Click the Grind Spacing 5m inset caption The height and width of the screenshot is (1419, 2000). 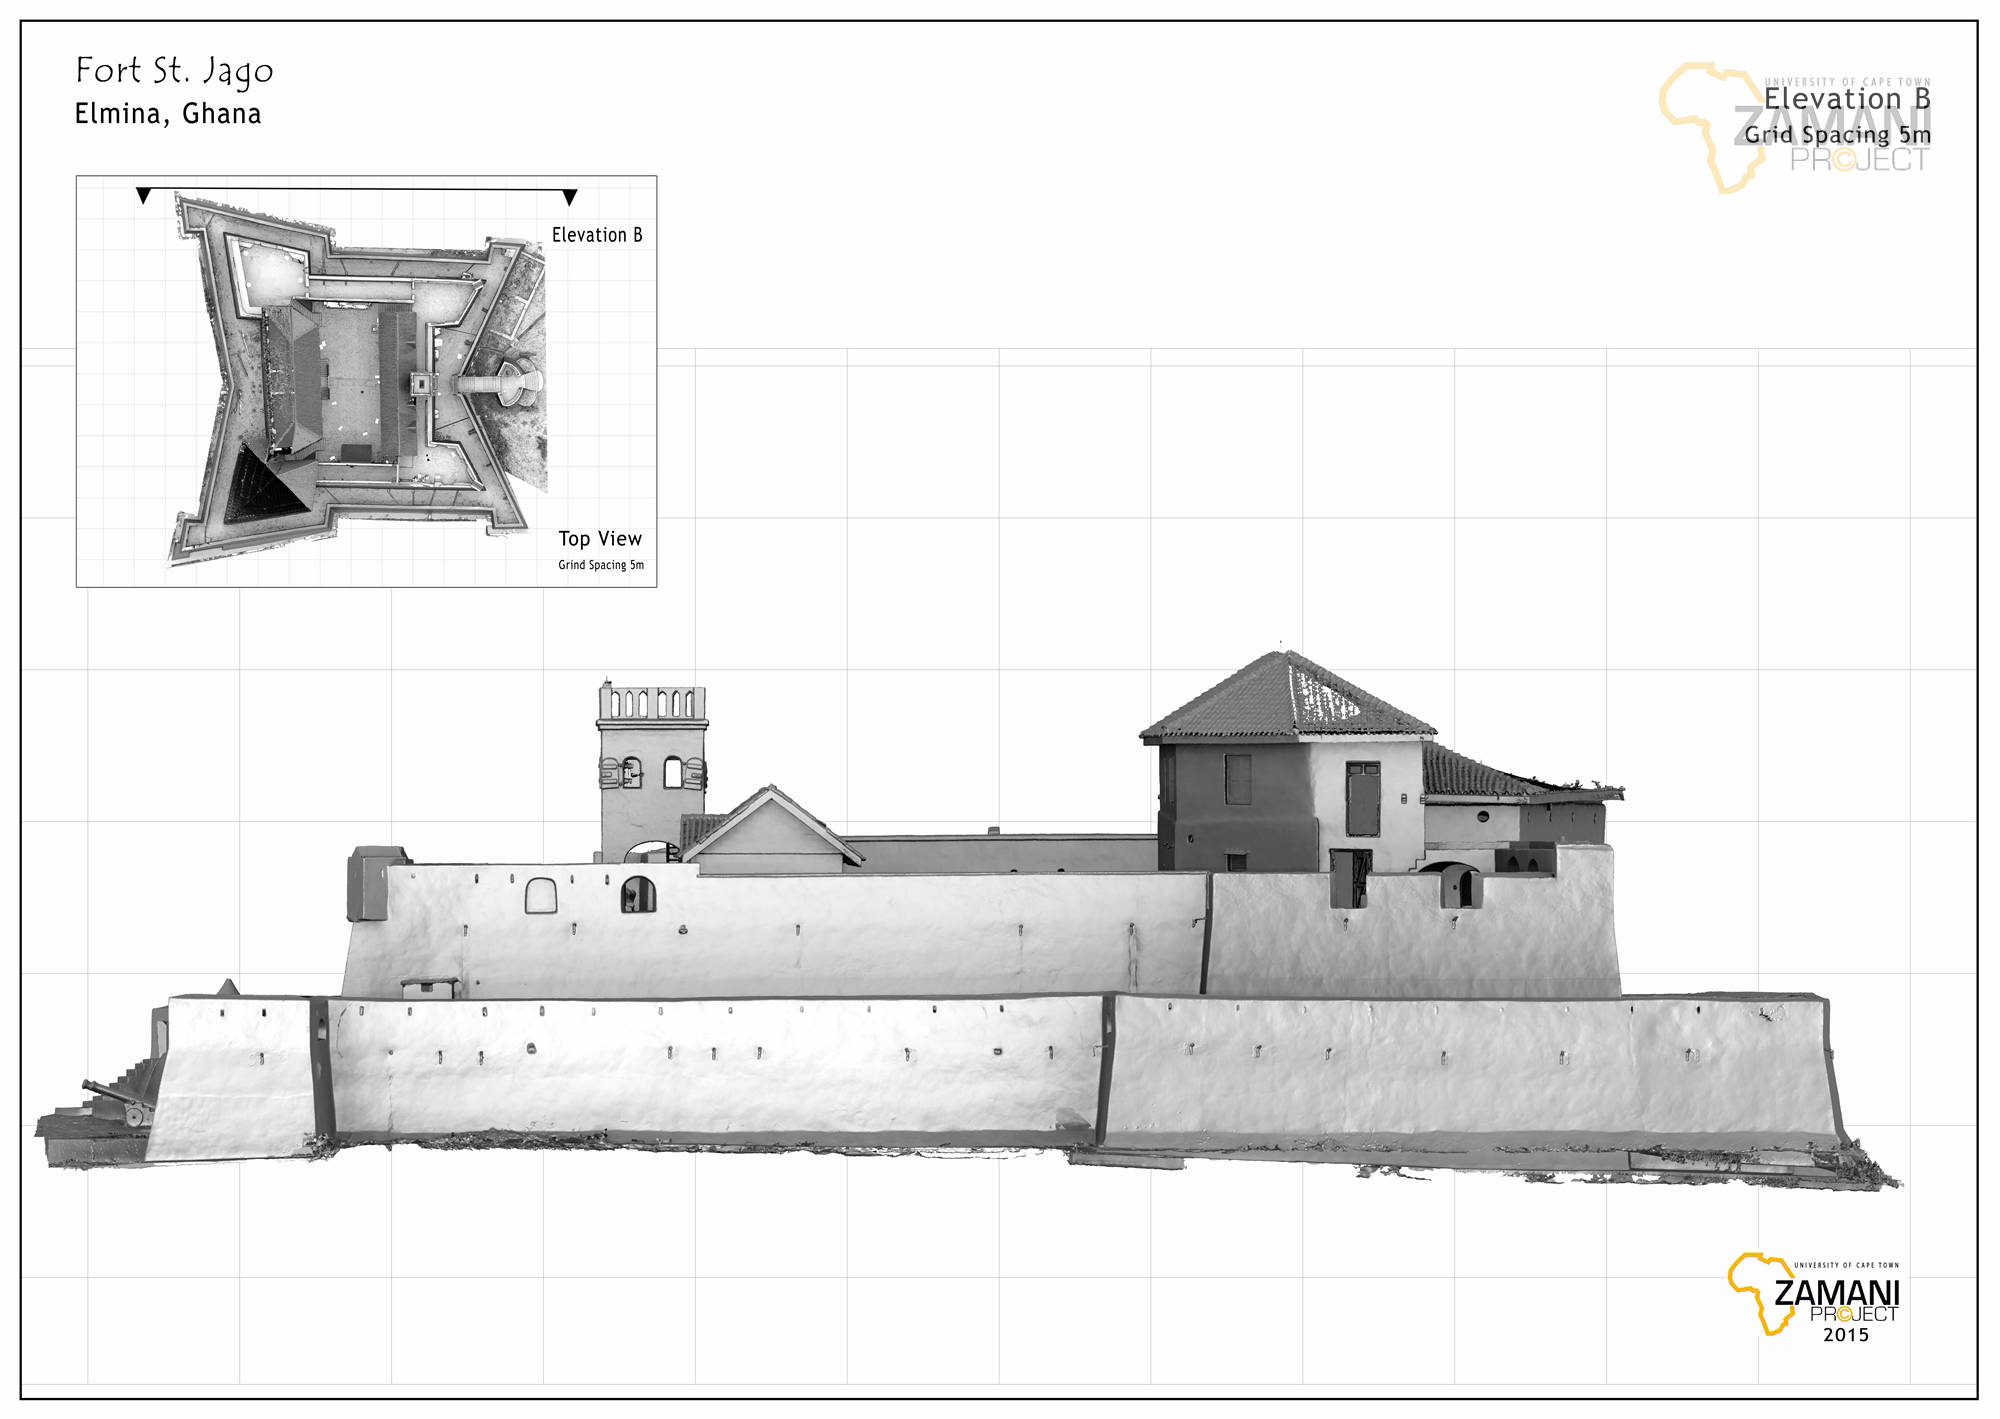click(x=600, y=565)
